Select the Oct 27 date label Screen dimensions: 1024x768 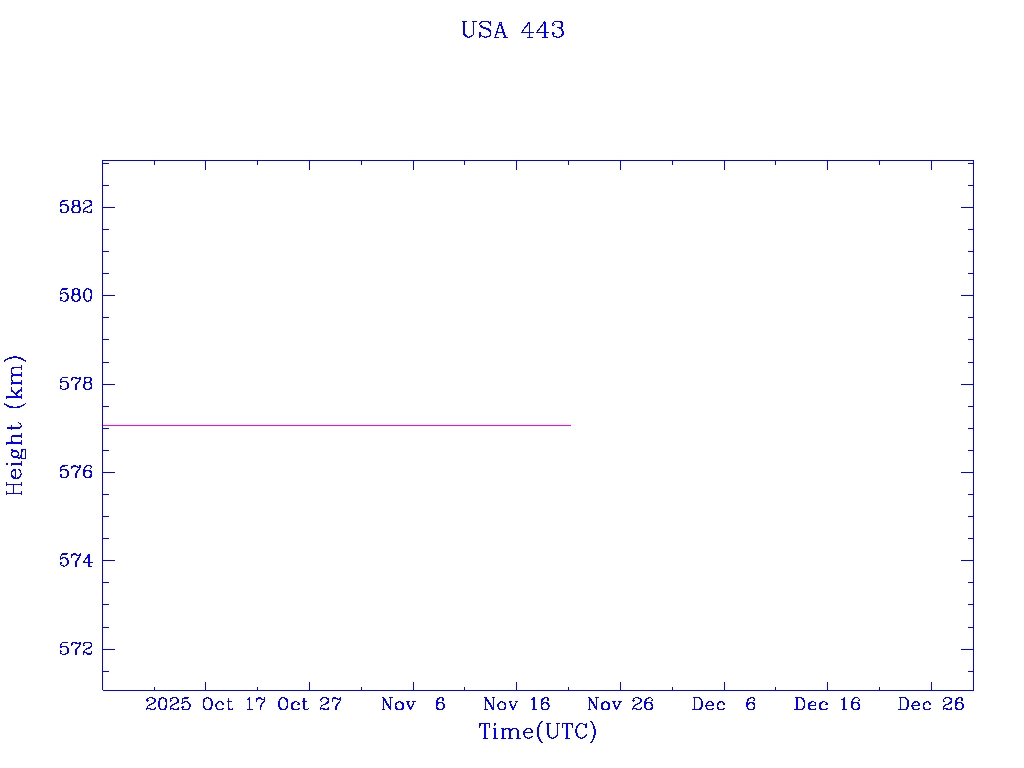[309, 704]
